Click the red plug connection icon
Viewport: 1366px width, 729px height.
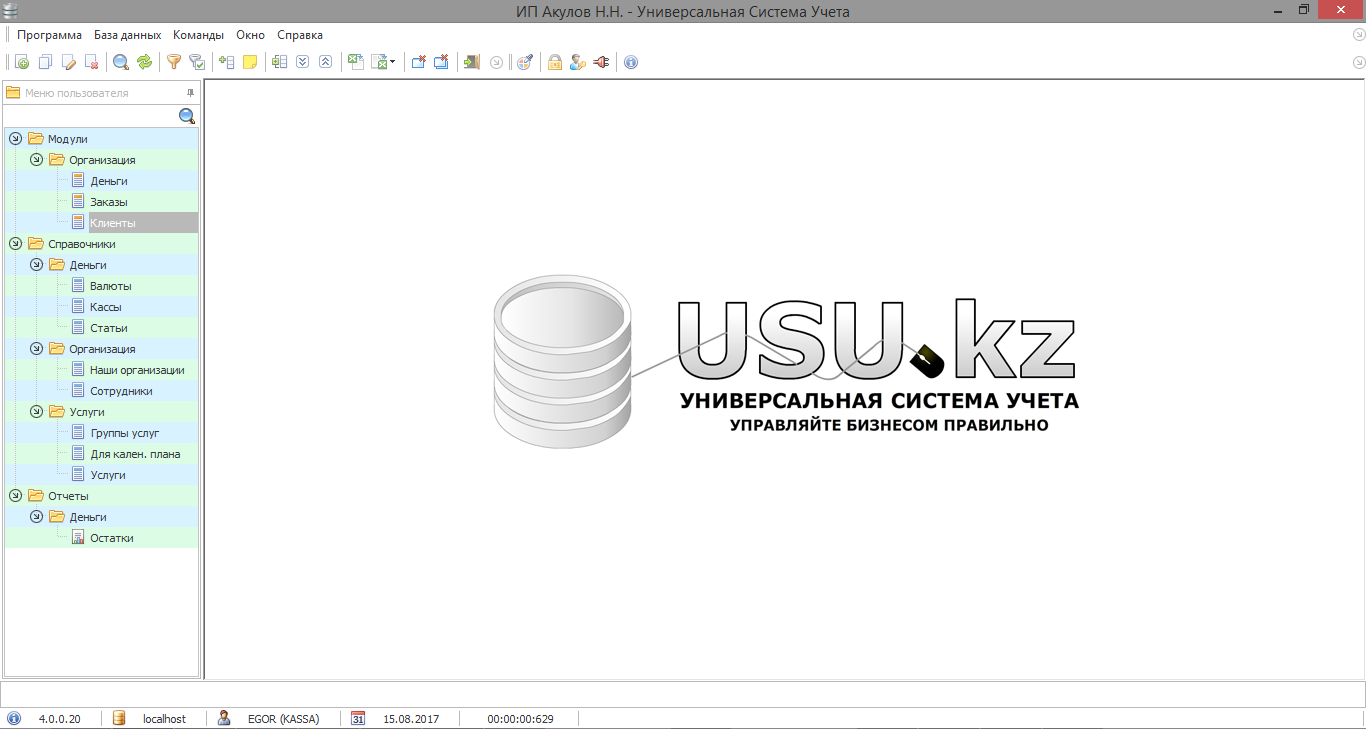tap(601, 62)
